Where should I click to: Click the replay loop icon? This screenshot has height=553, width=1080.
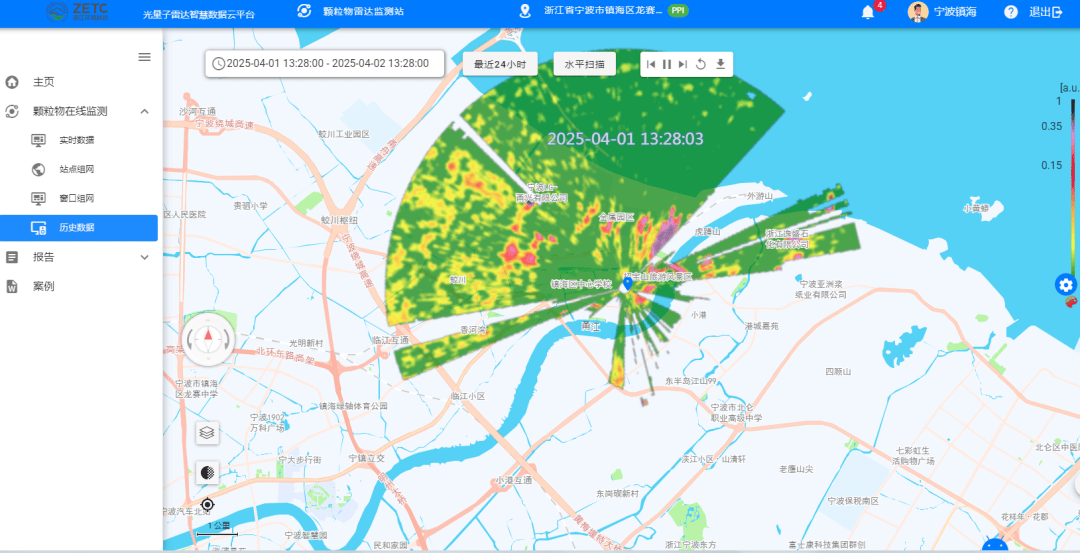coord(701,64)
